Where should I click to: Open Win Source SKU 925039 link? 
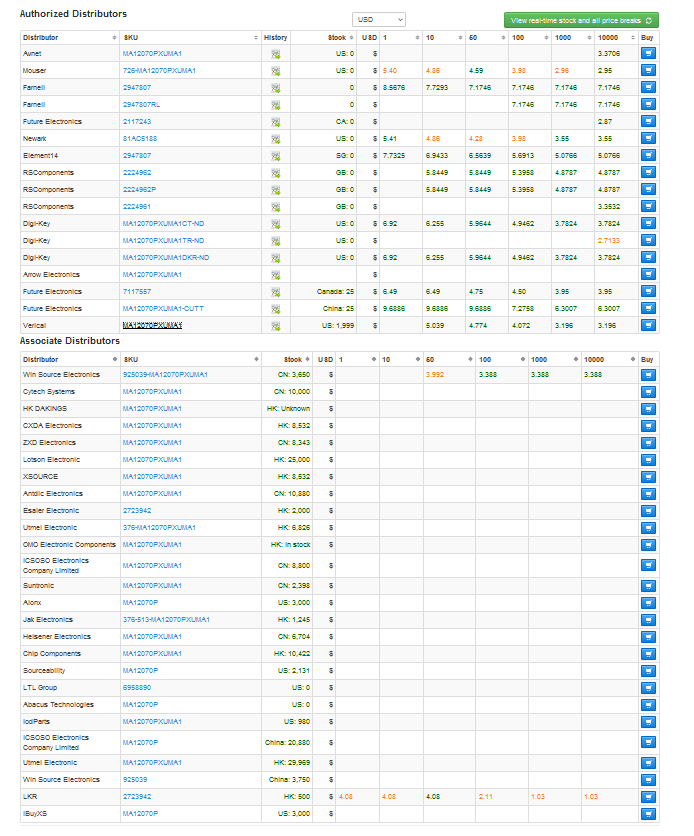tap(135, 780)
